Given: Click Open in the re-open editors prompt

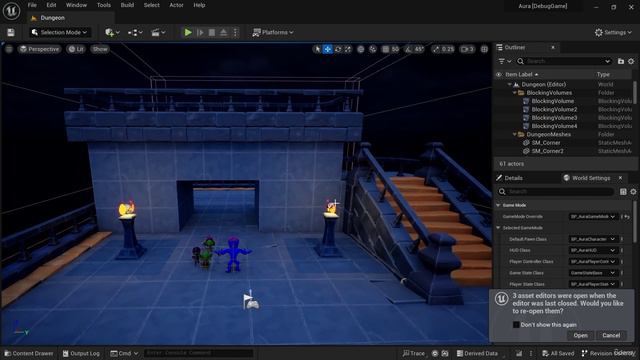Looking at the screenshot, I should (580, 335).
